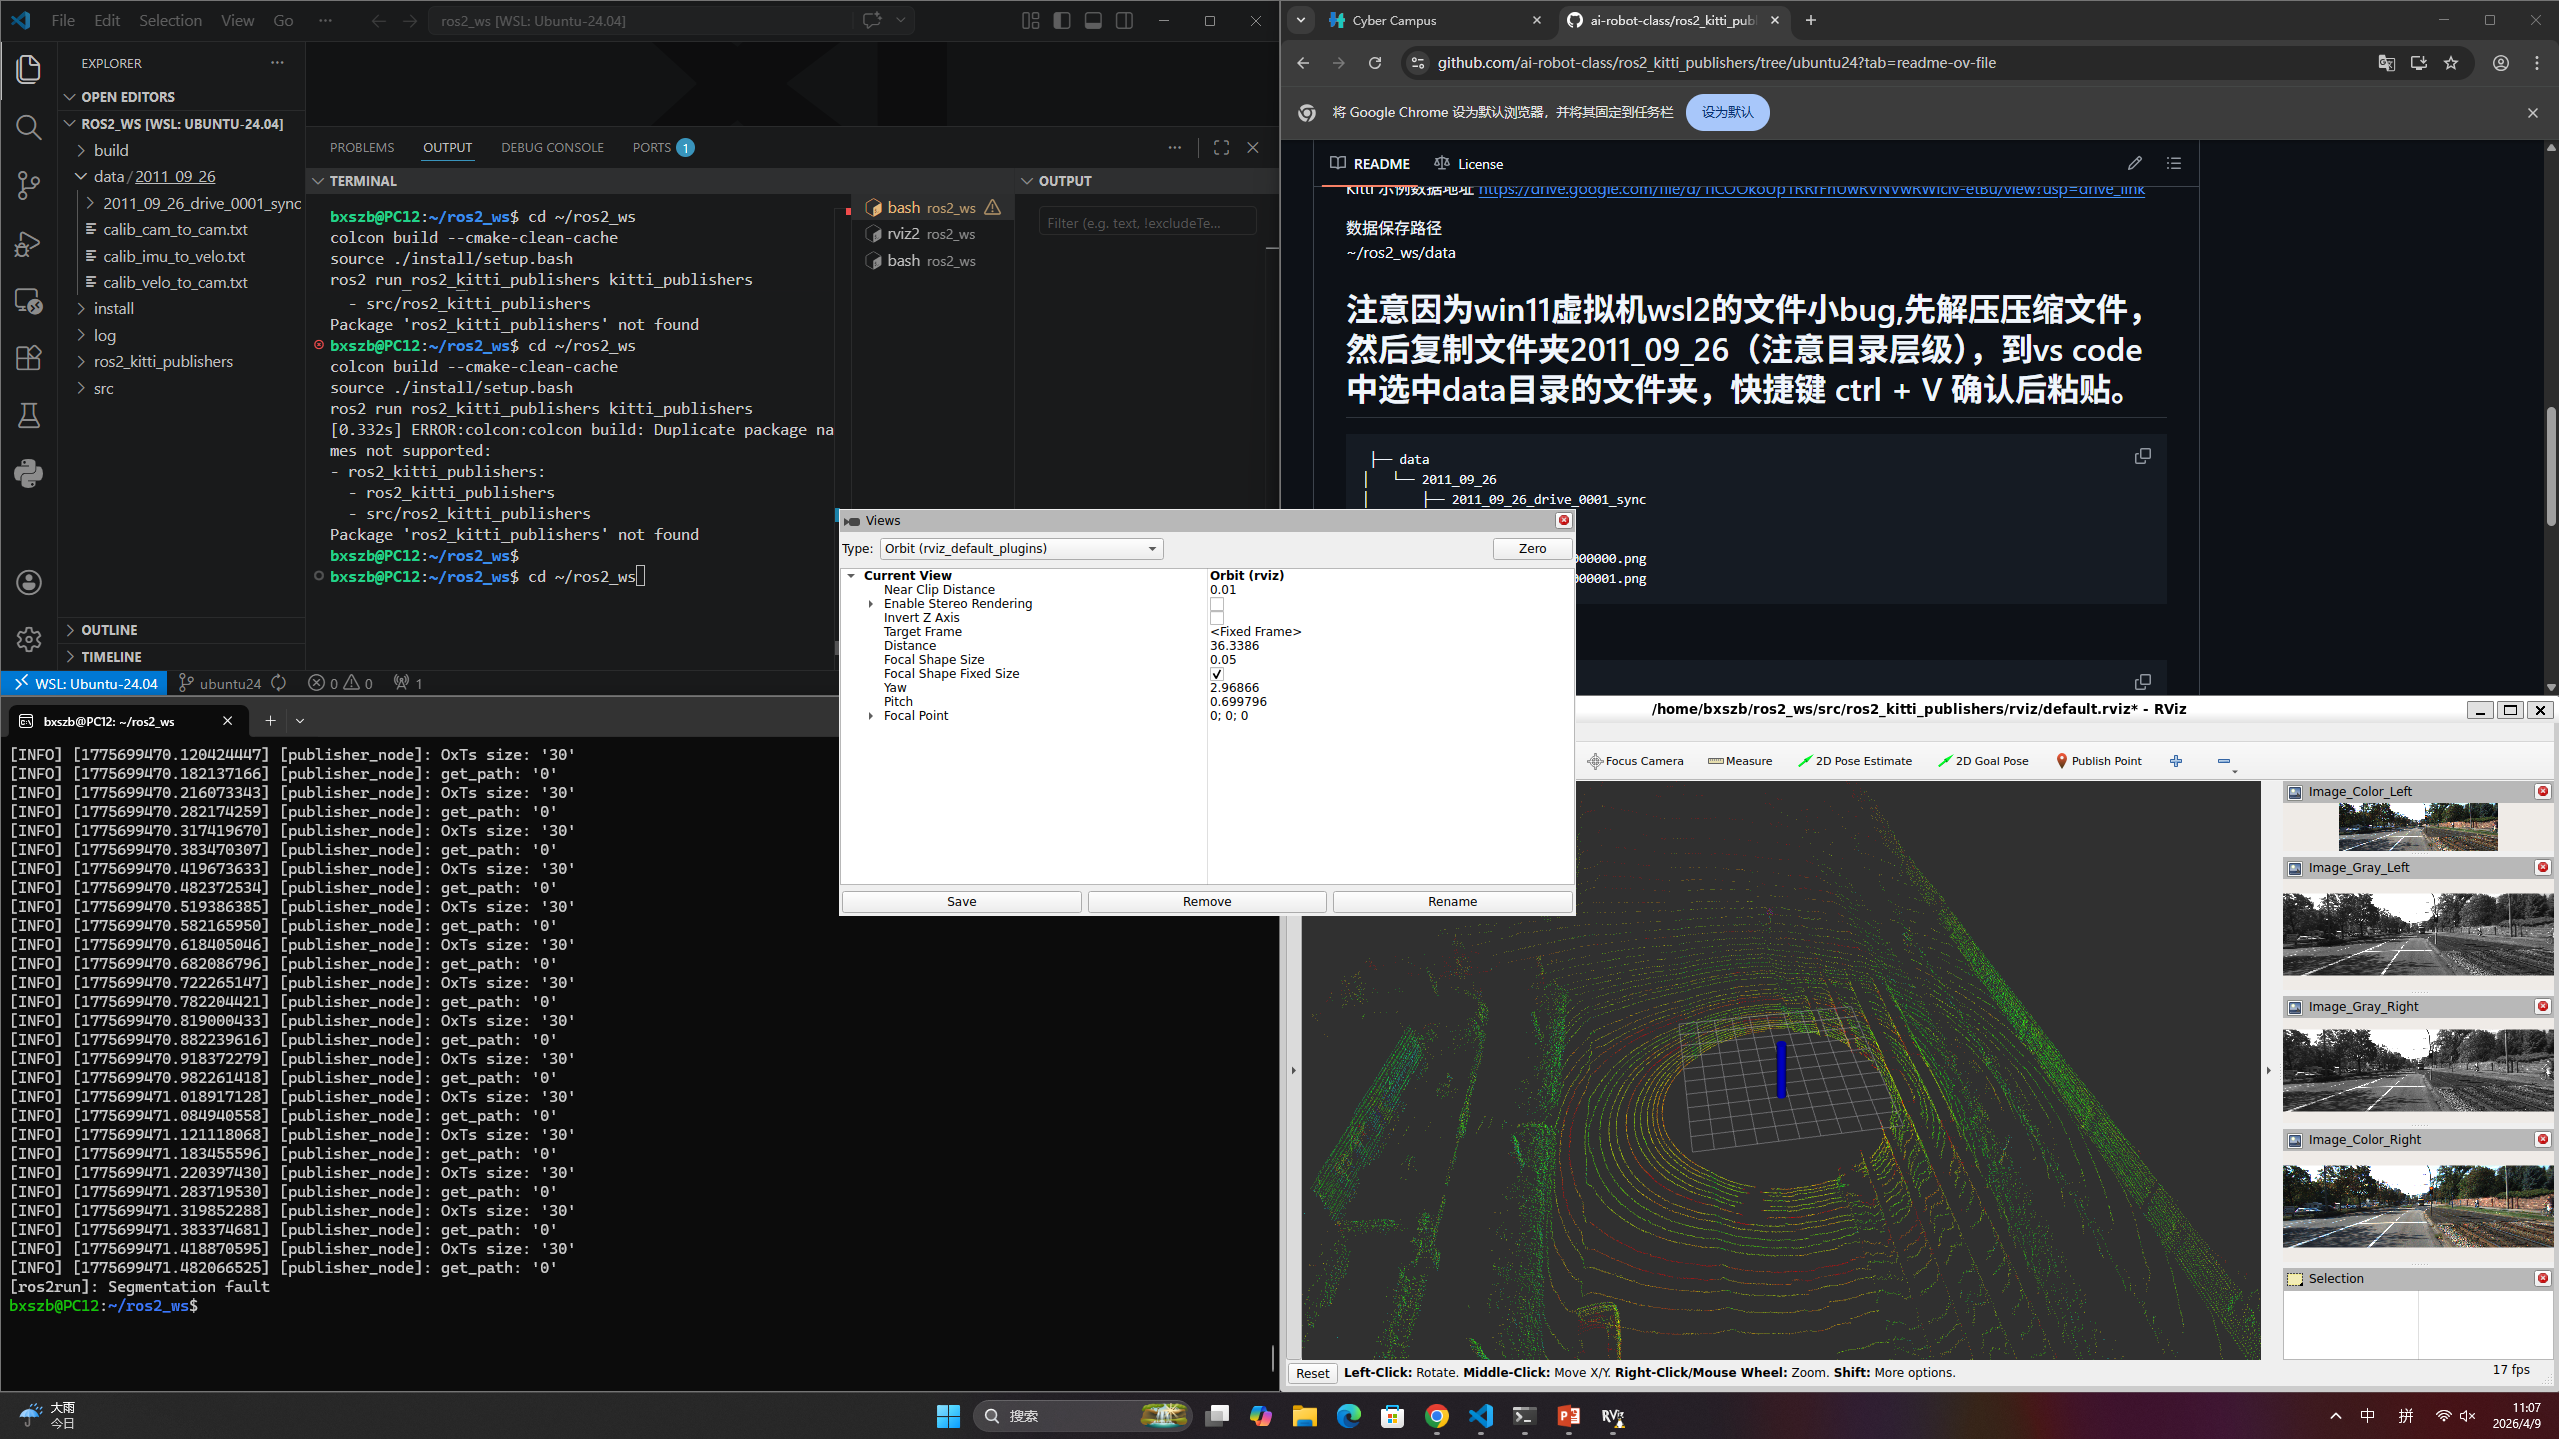Open the Source Control view icon
The image size is (2559, 1439).
pos(28,185)
